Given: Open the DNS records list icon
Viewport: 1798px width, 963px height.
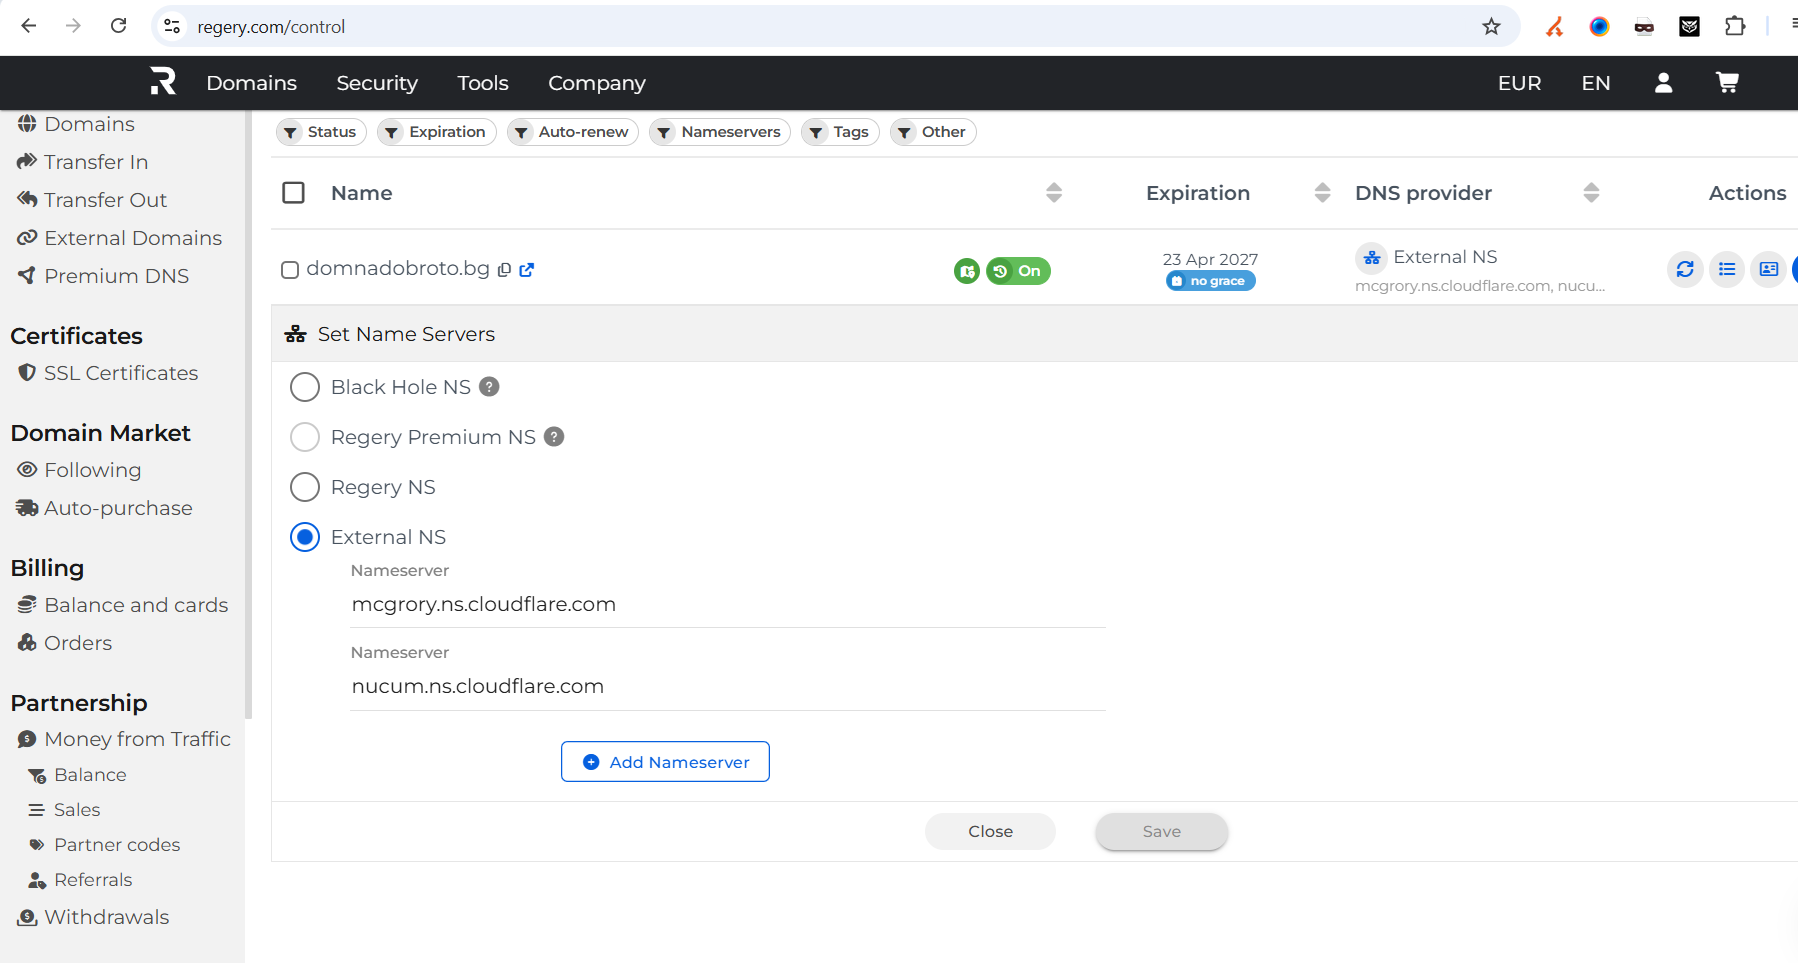Looking at the screenshot, I should point(1727,269).
